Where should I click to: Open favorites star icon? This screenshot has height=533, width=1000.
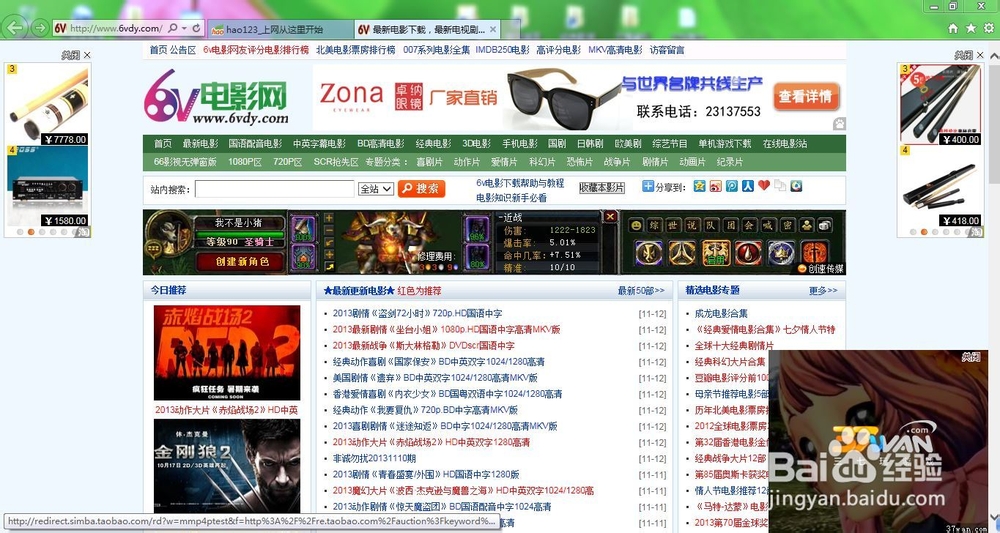pos(971,28)
